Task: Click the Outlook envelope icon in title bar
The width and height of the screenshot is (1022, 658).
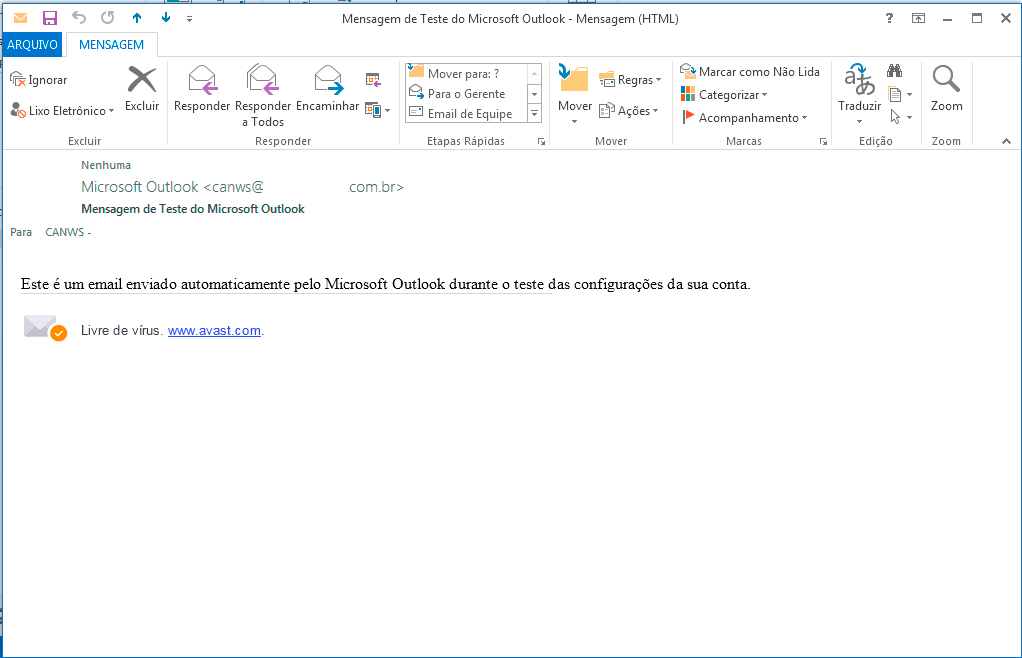Action: tap(20, 18)
